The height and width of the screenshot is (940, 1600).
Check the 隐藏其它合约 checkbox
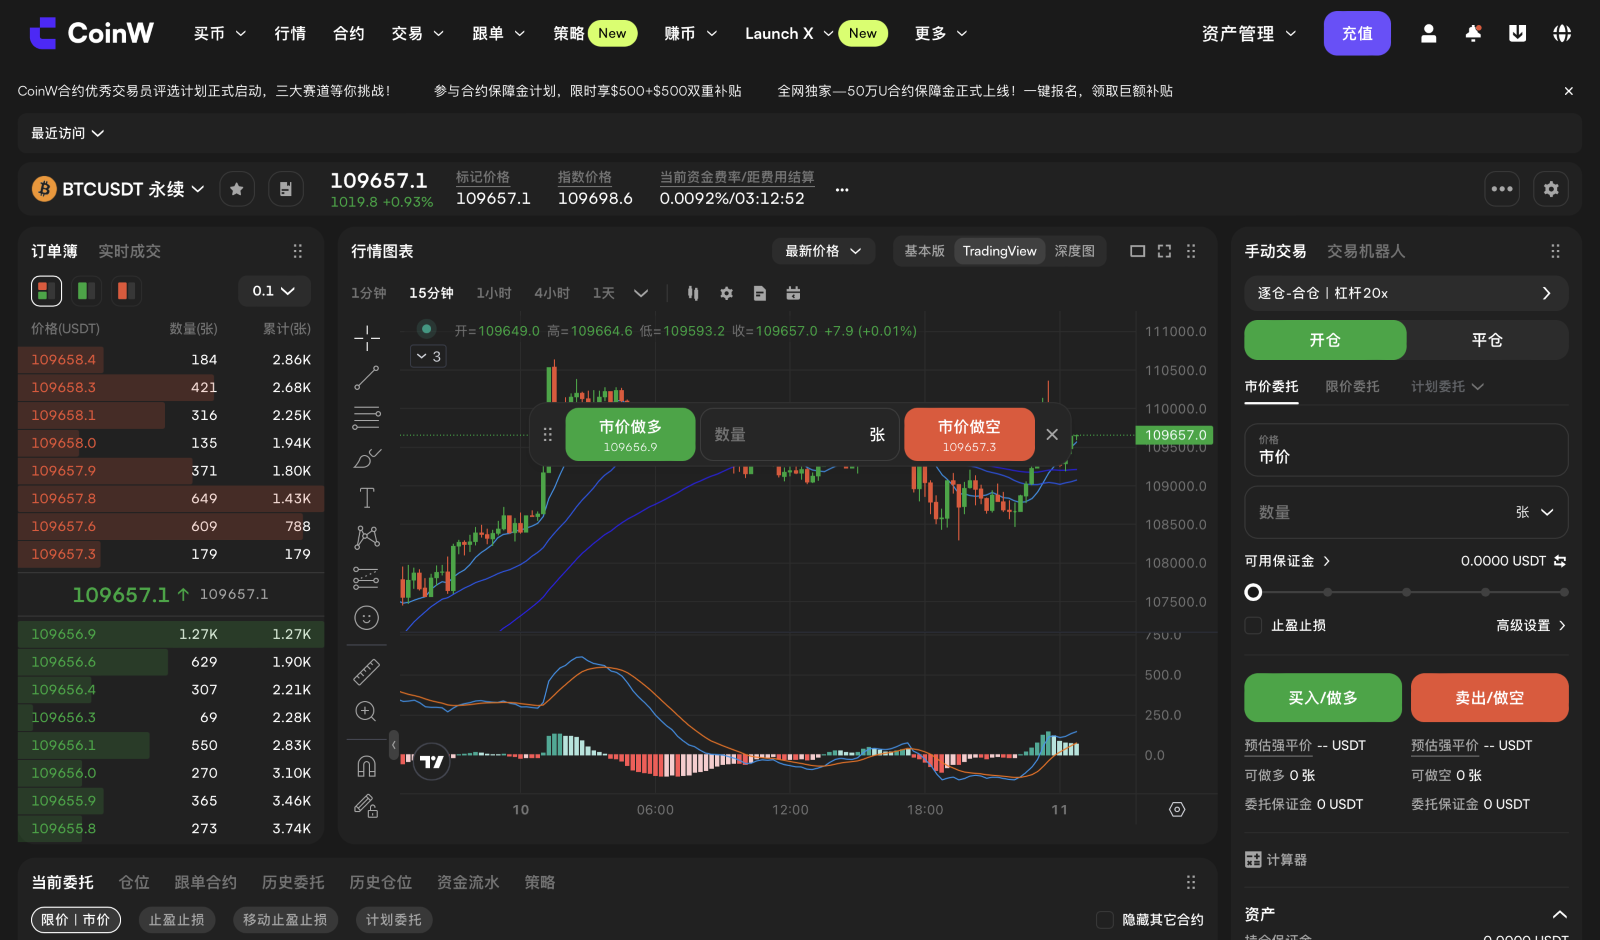pyautogui.click(x=1105, y=919)
